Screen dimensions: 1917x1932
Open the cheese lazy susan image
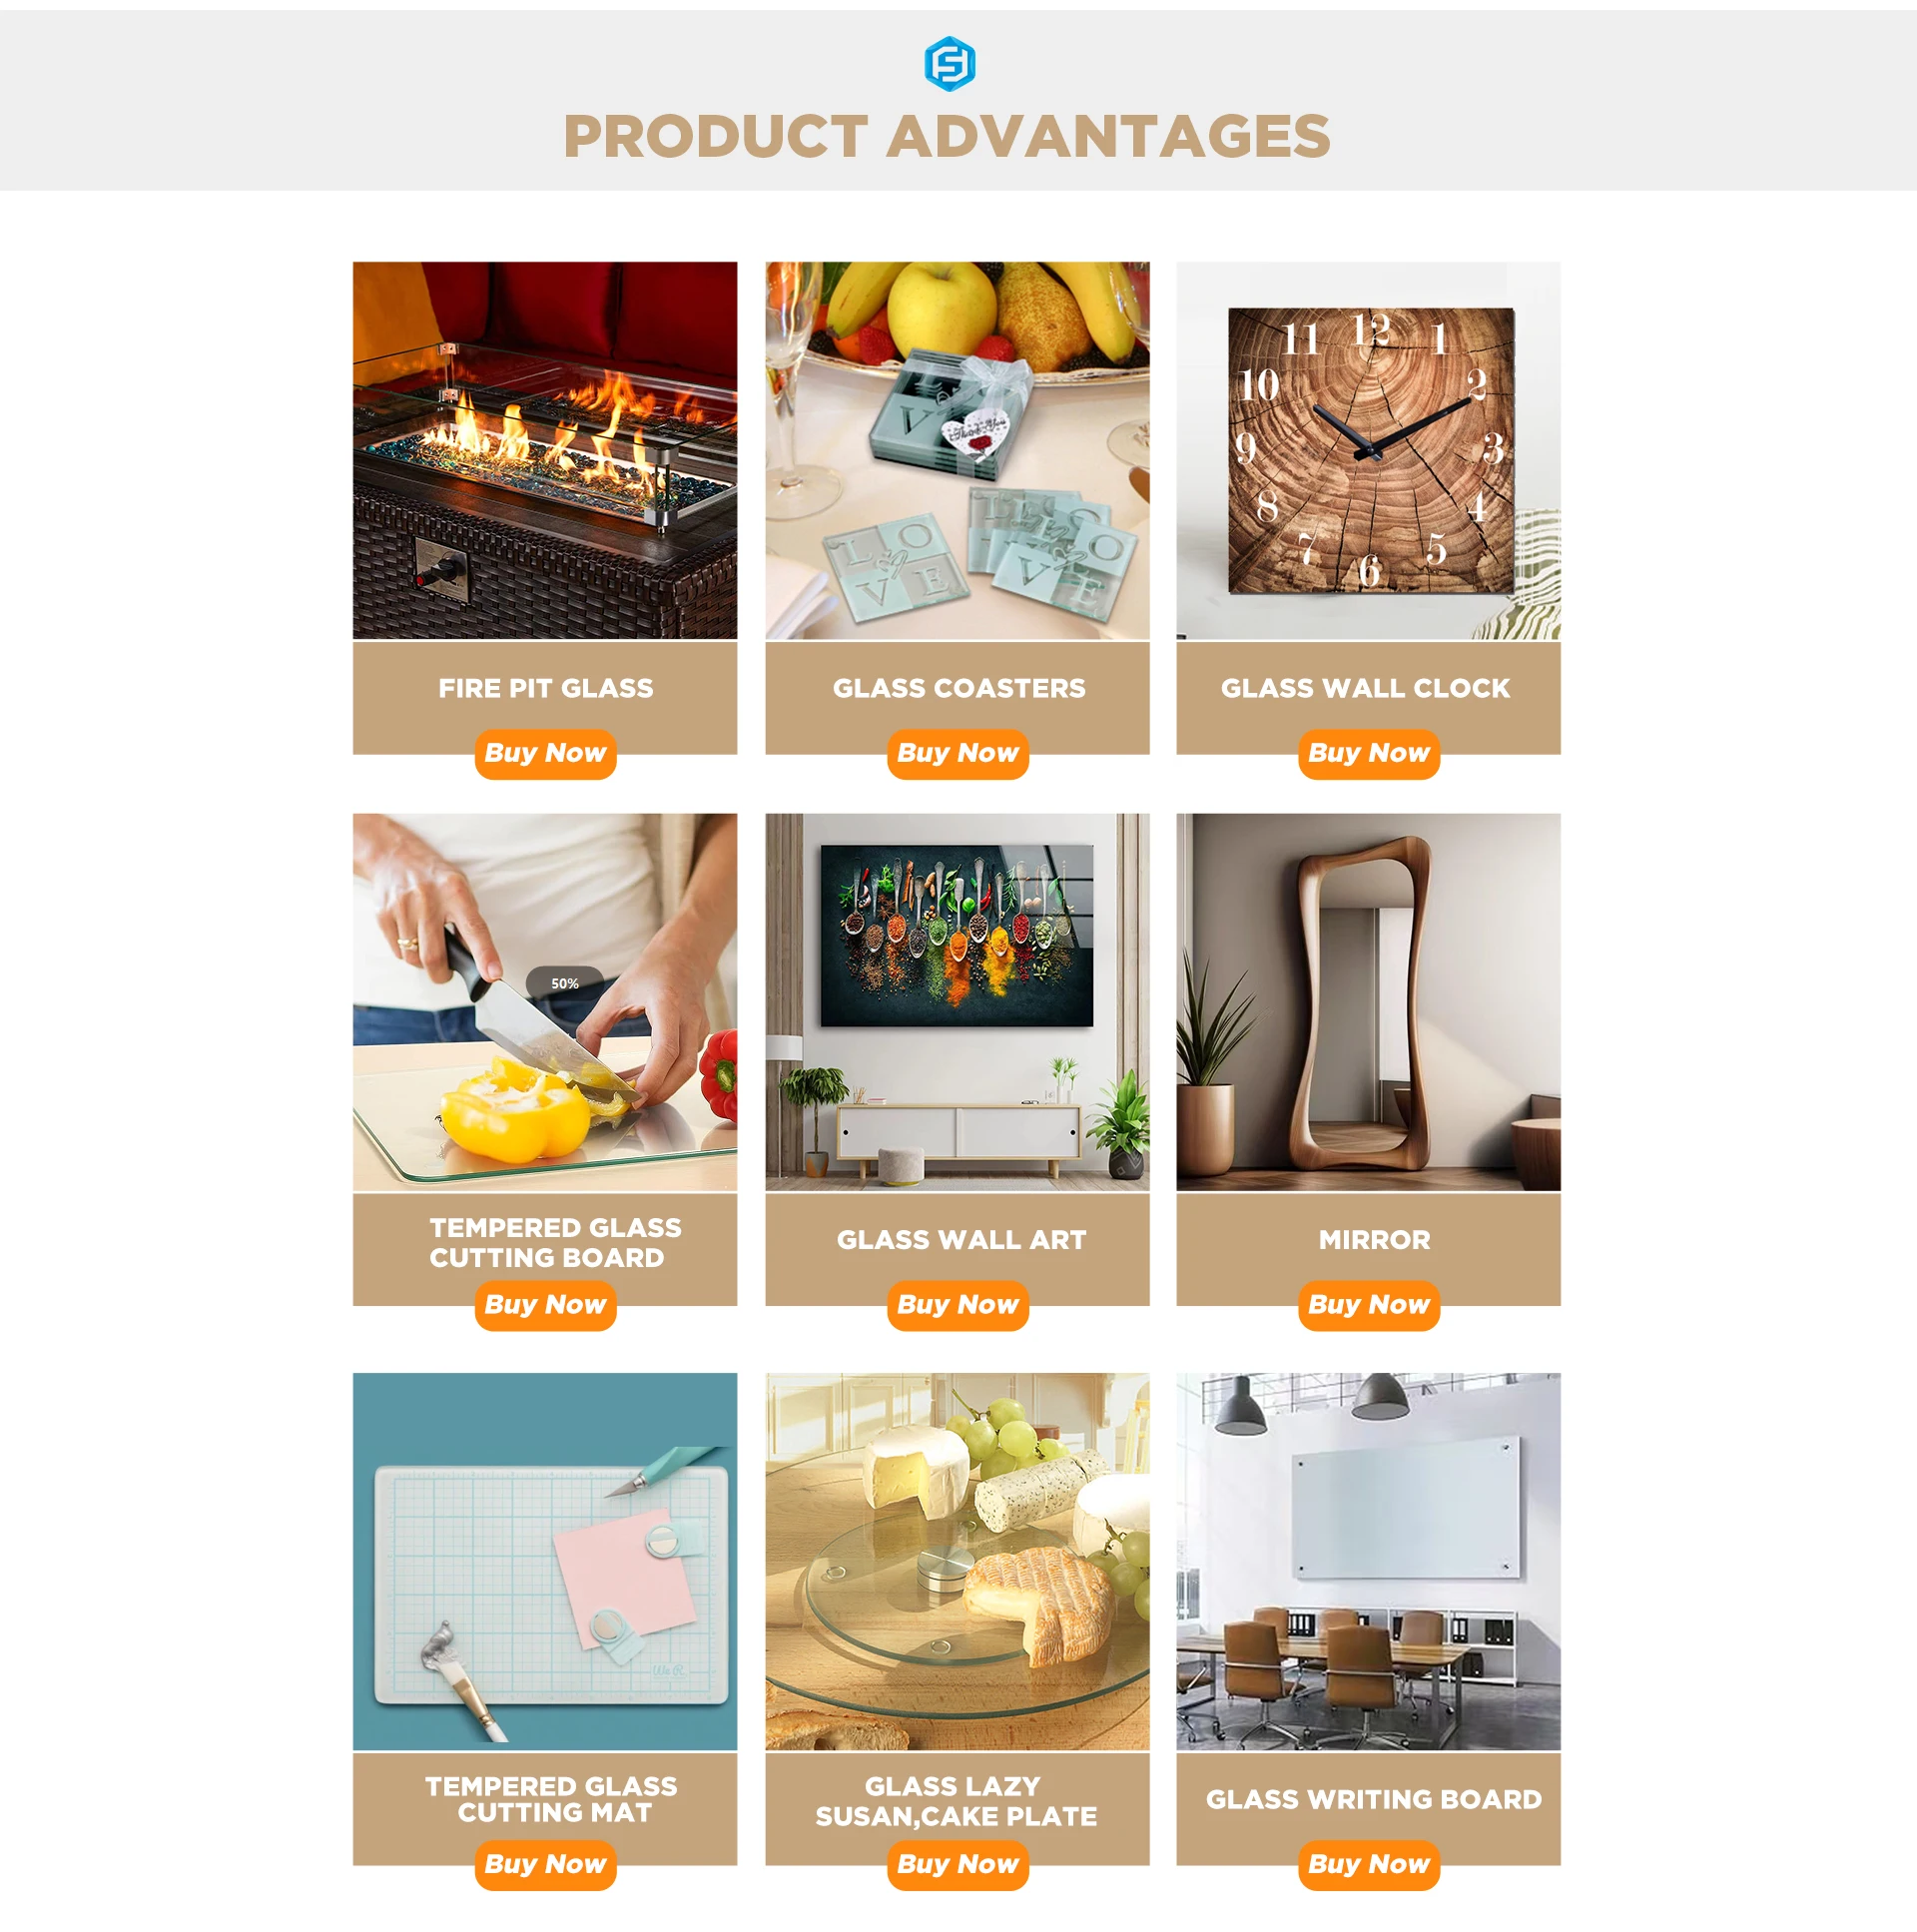tap(957, 1561)
